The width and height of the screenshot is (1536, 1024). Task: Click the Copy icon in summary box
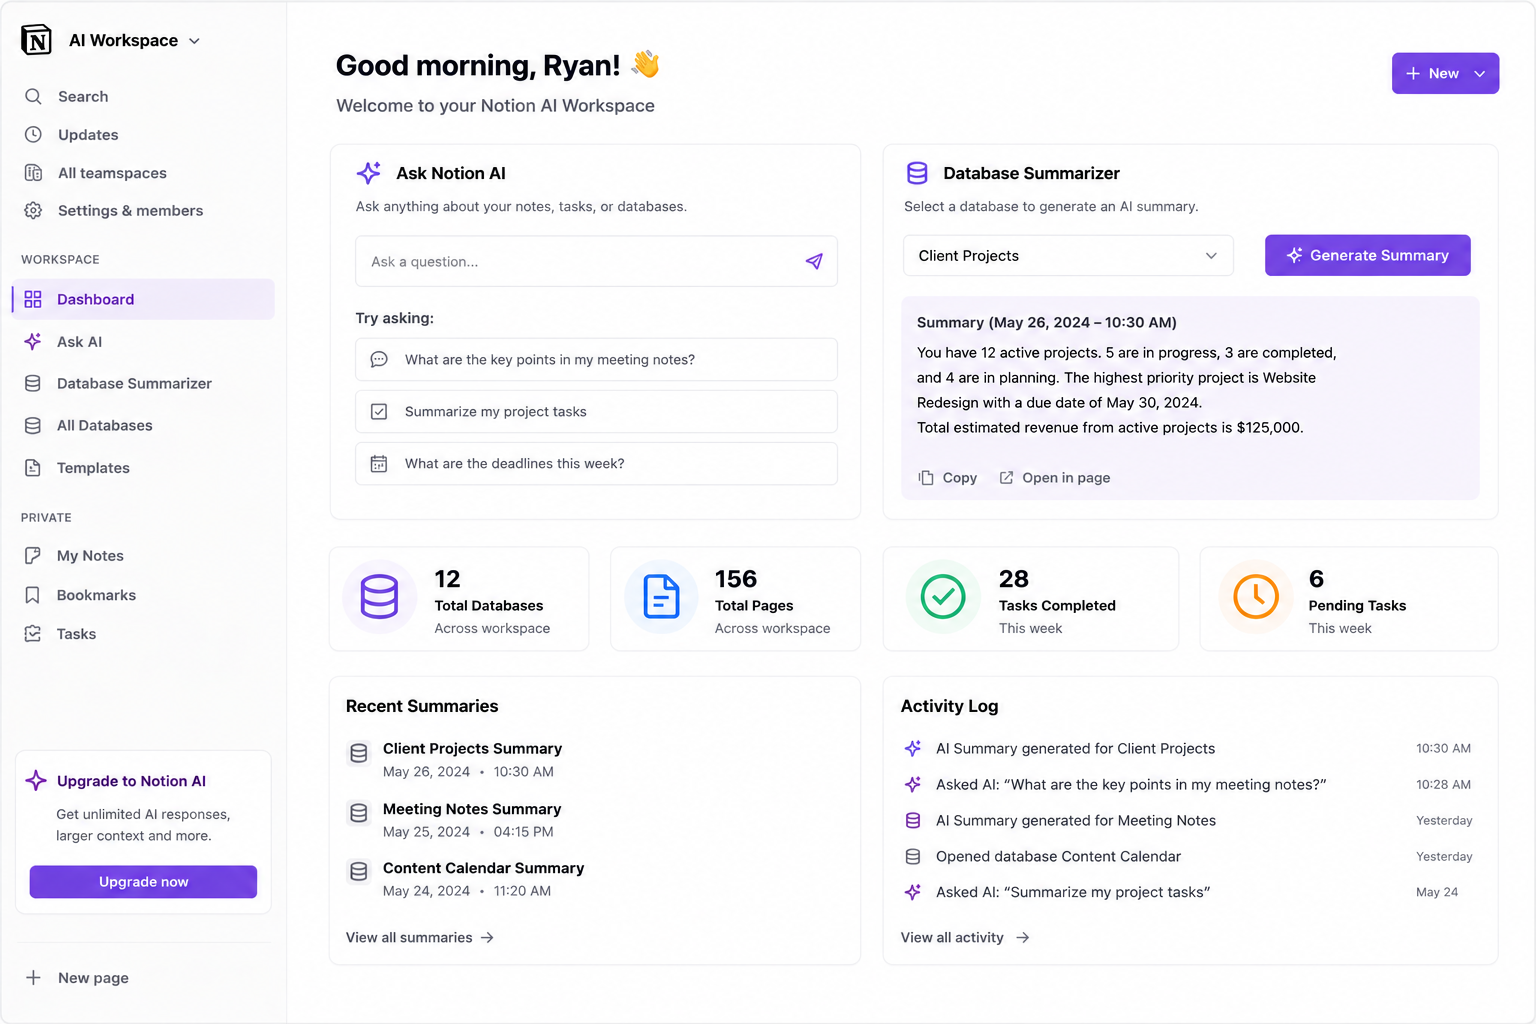[926, 478]
